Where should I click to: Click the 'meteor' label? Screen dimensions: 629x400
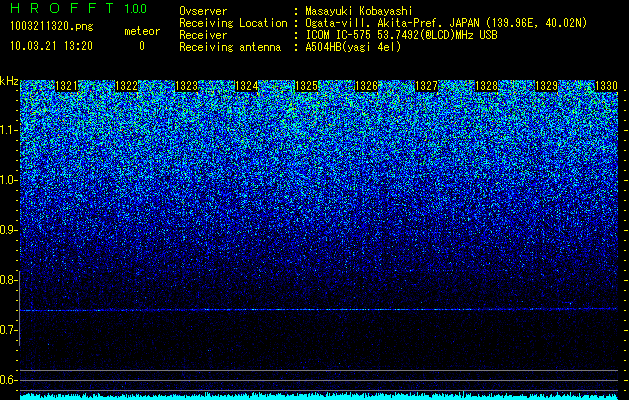tap(142, 31)
